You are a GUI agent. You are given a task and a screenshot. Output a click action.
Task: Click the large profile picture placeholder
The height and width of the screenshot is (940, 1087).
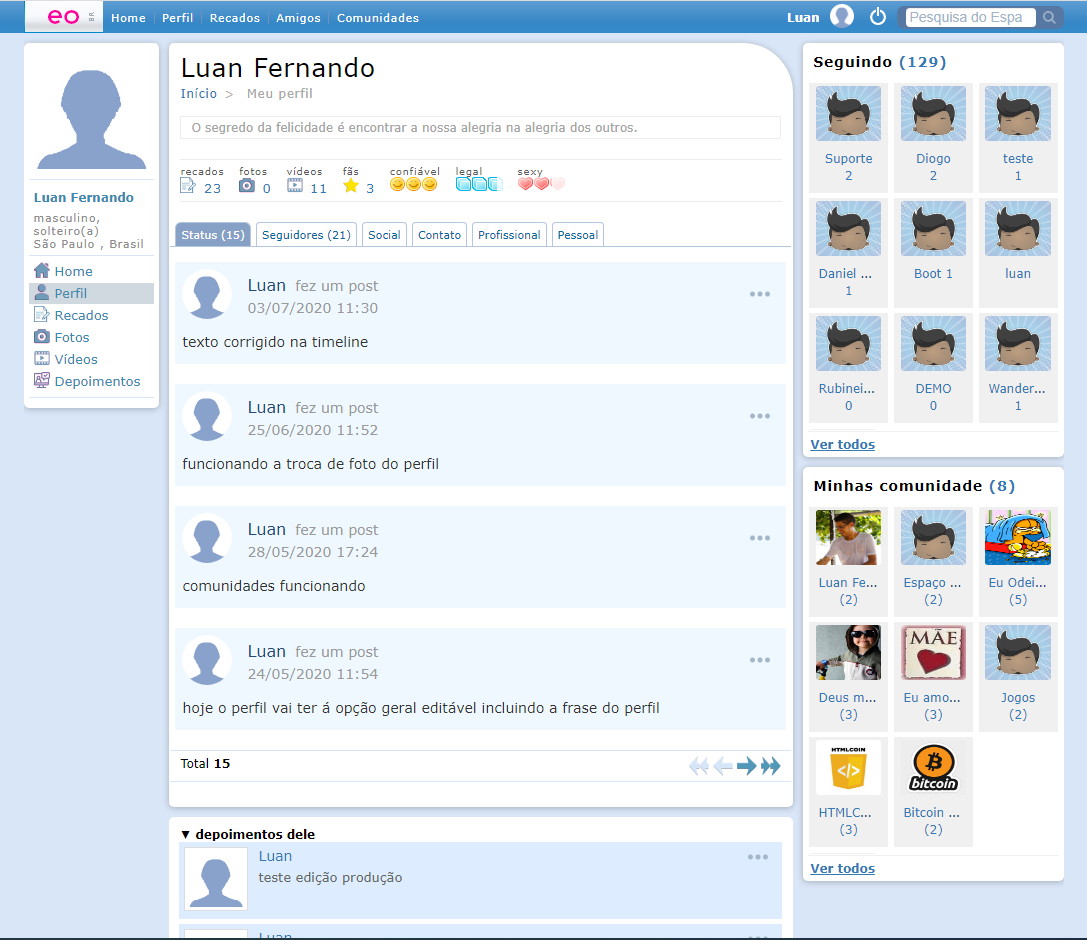92,119
